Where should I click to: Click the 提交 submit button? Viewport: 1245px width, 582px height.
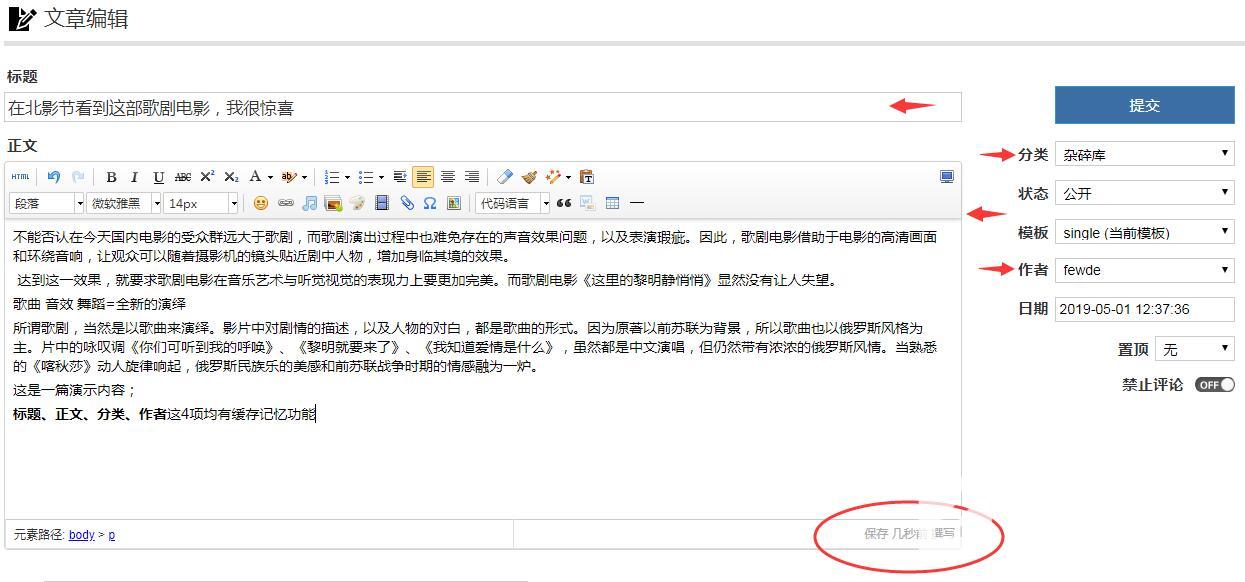point(1144,105)
